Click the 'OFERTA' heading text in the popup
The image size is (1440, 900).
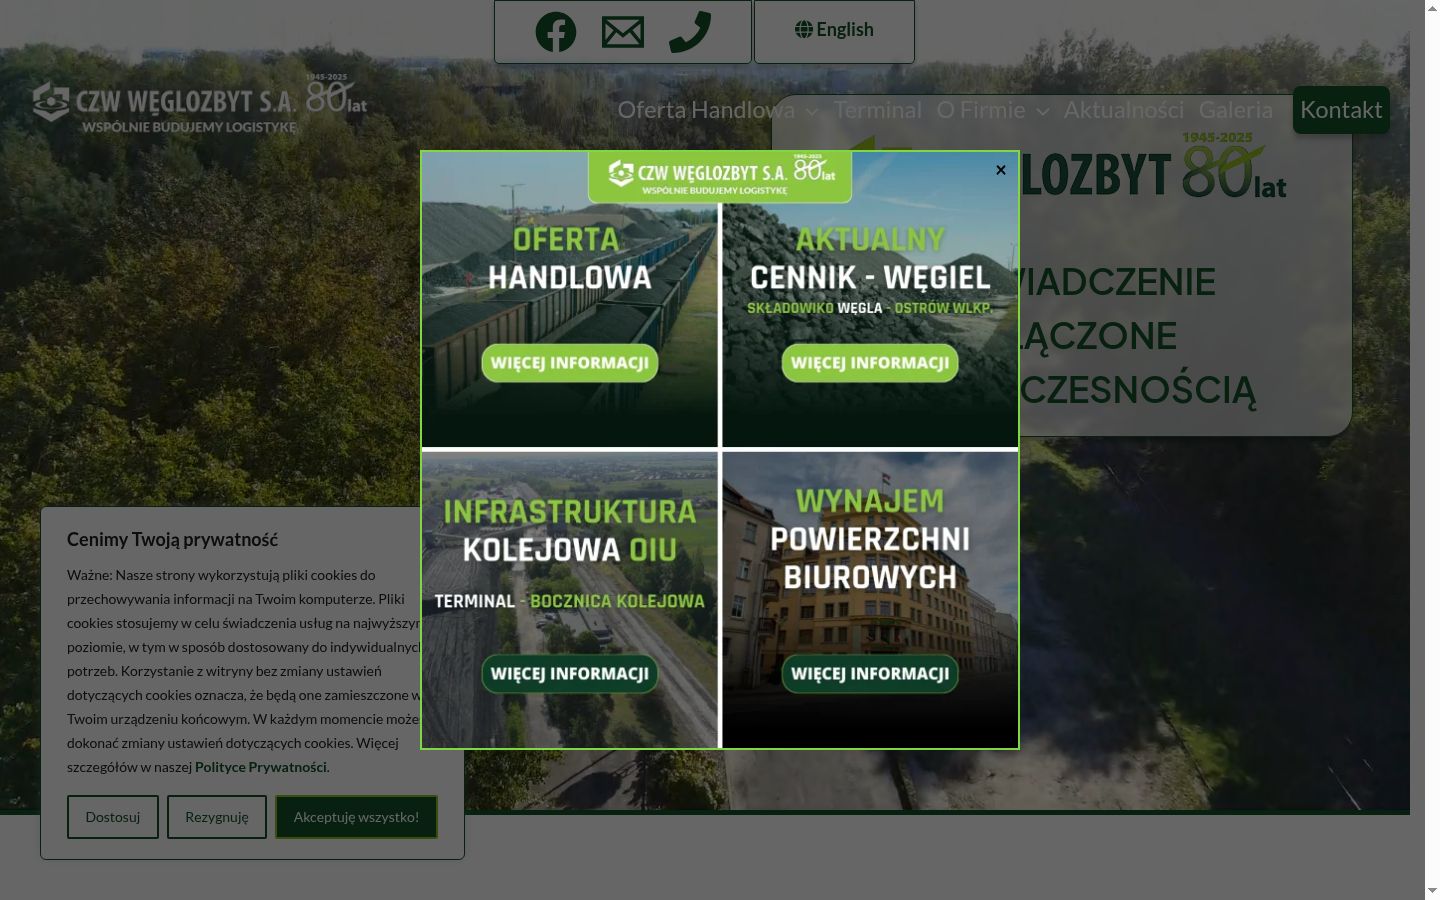click(567, 240)
